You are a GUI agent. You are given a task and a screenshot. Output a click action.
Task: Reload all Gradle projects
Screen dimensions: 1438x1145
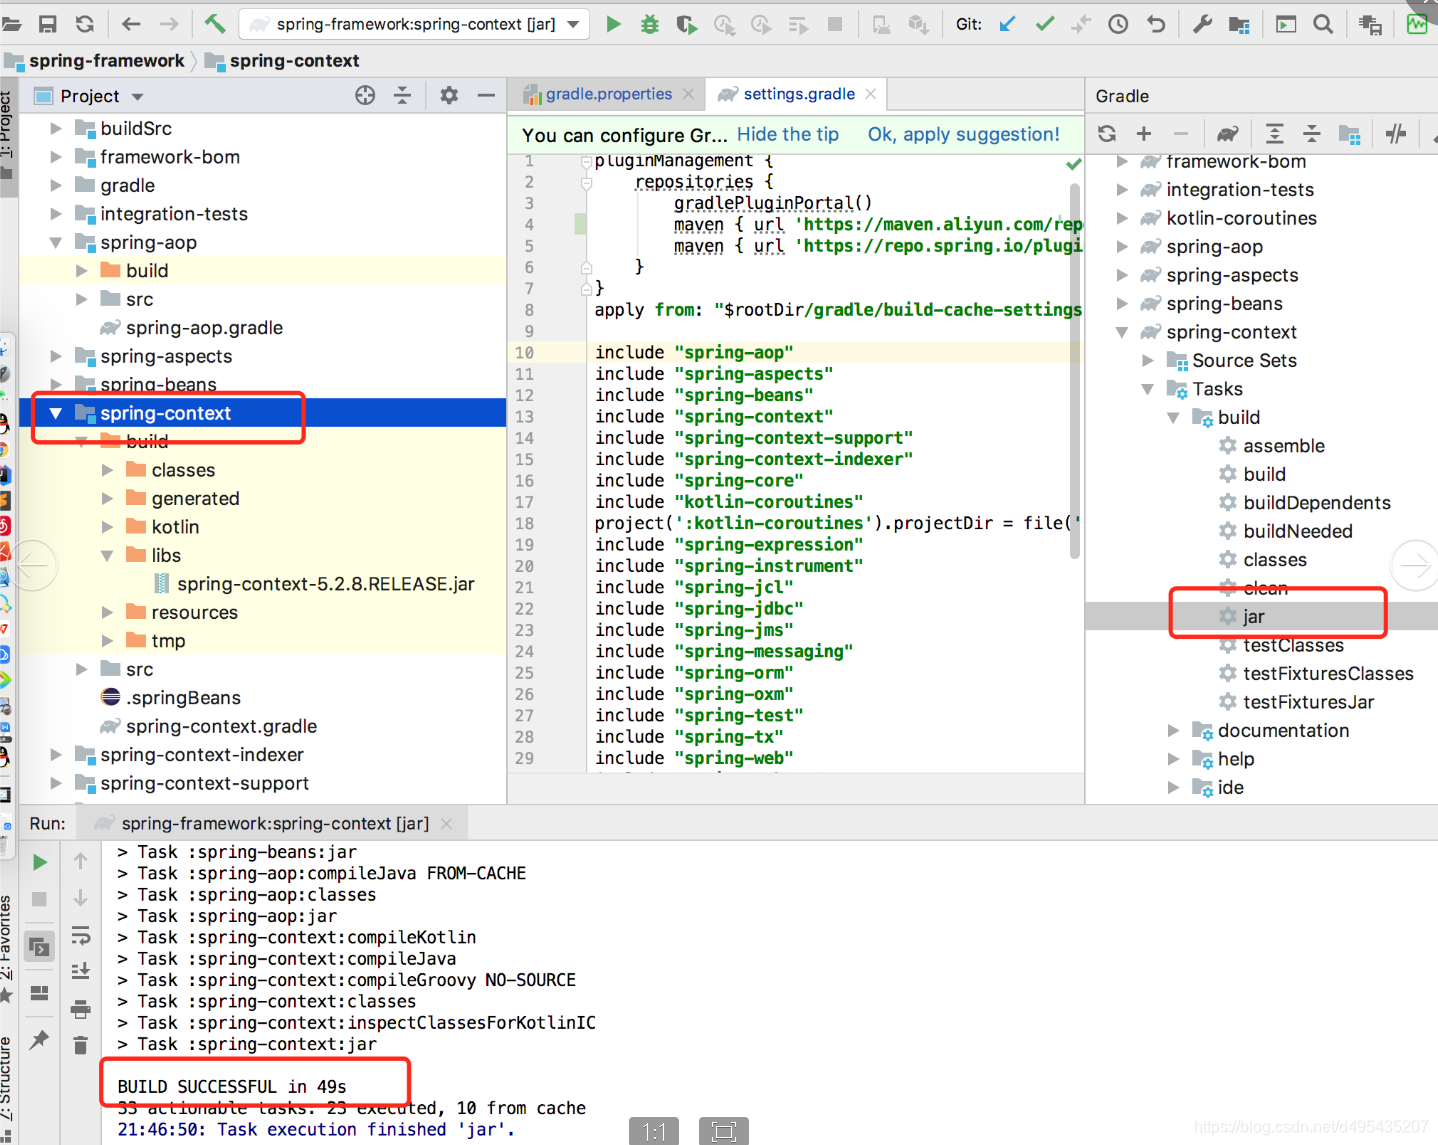coord(1106,133)
